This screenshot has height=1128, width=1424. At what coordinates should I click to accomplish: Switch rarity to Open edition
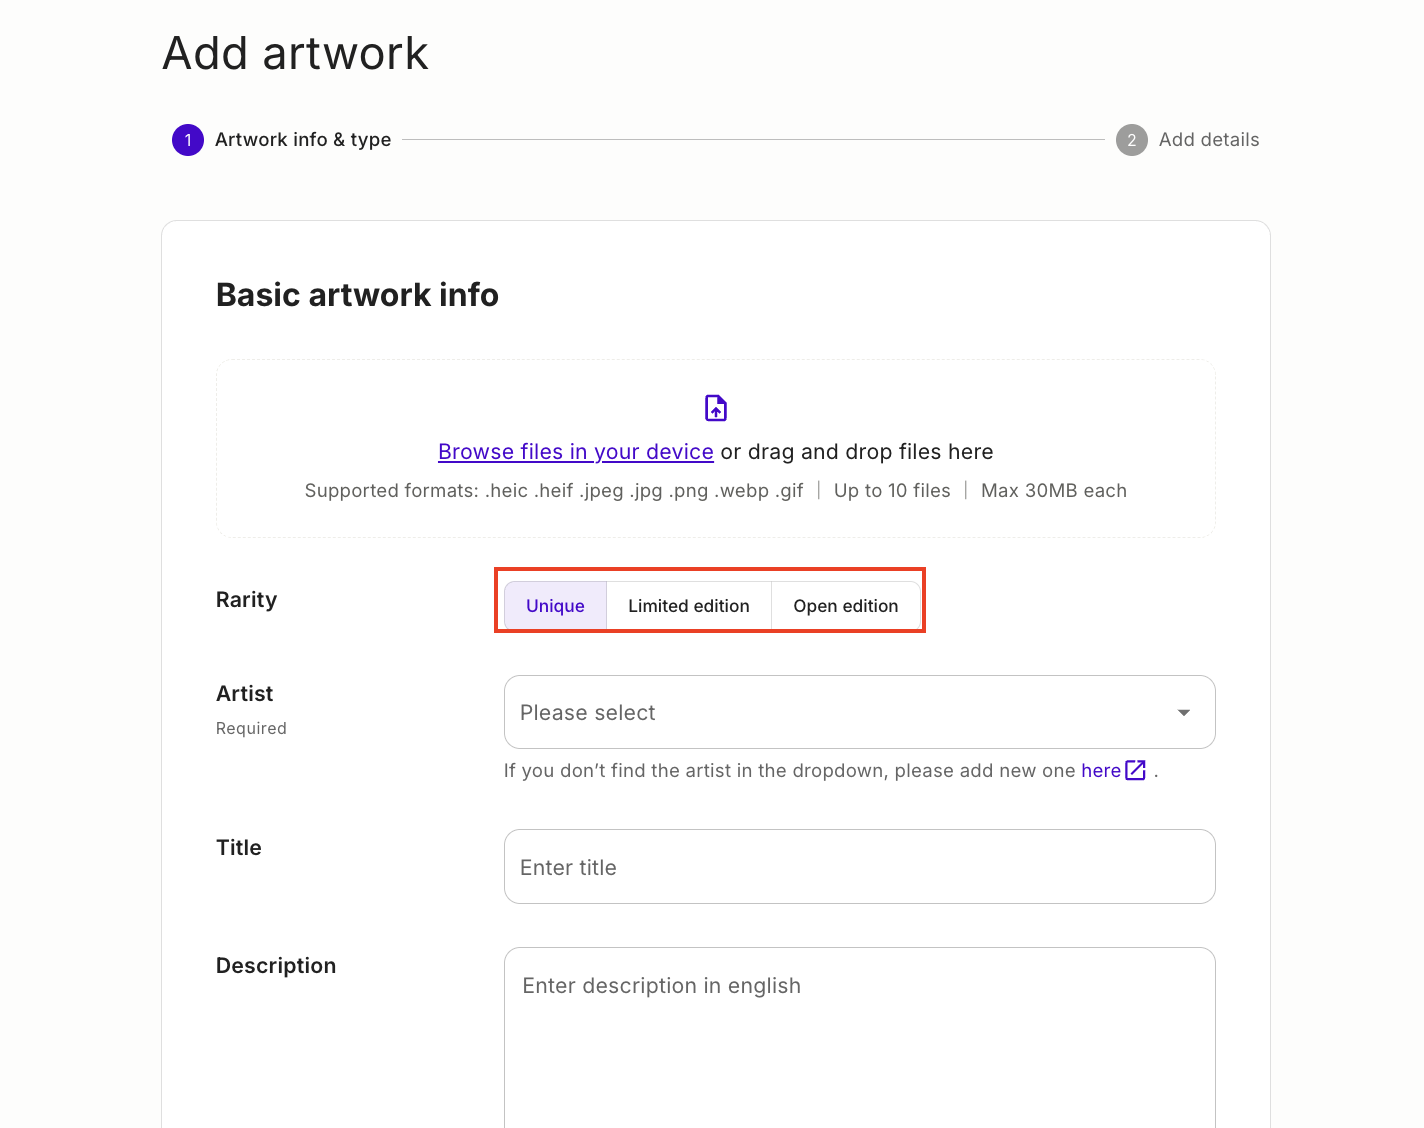click(846, 606)
